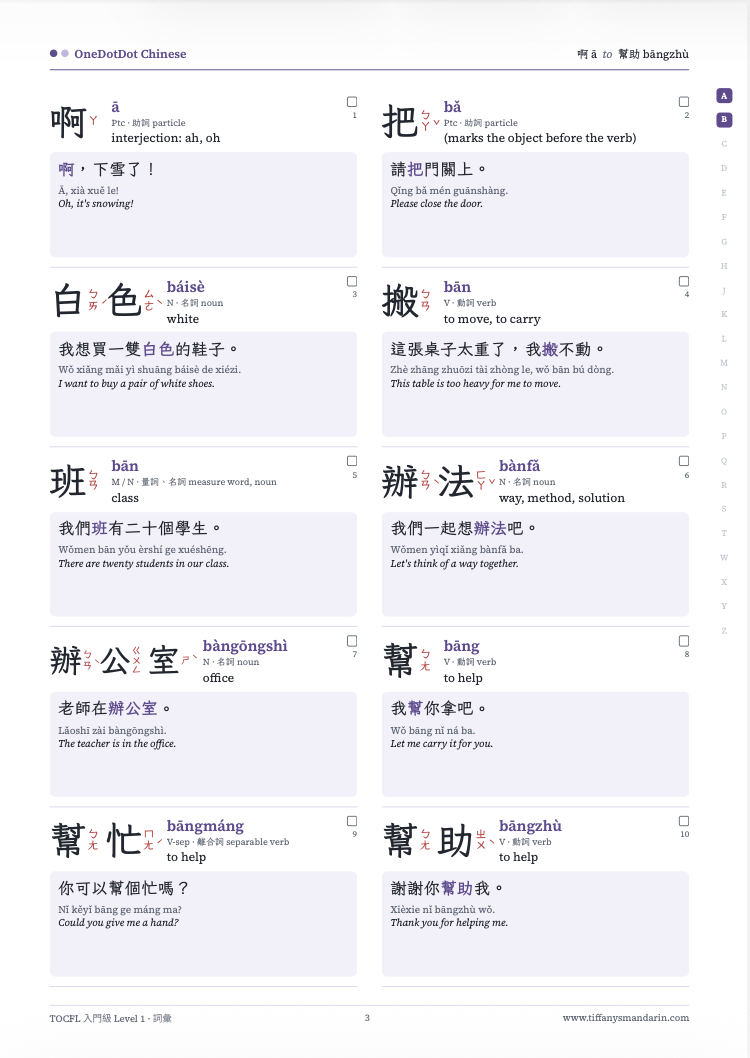The width and height of the screenshot is (750, 1058).
Task: Check off the 幫助 bāngzhù card
Action: click(x=684, y=821)
